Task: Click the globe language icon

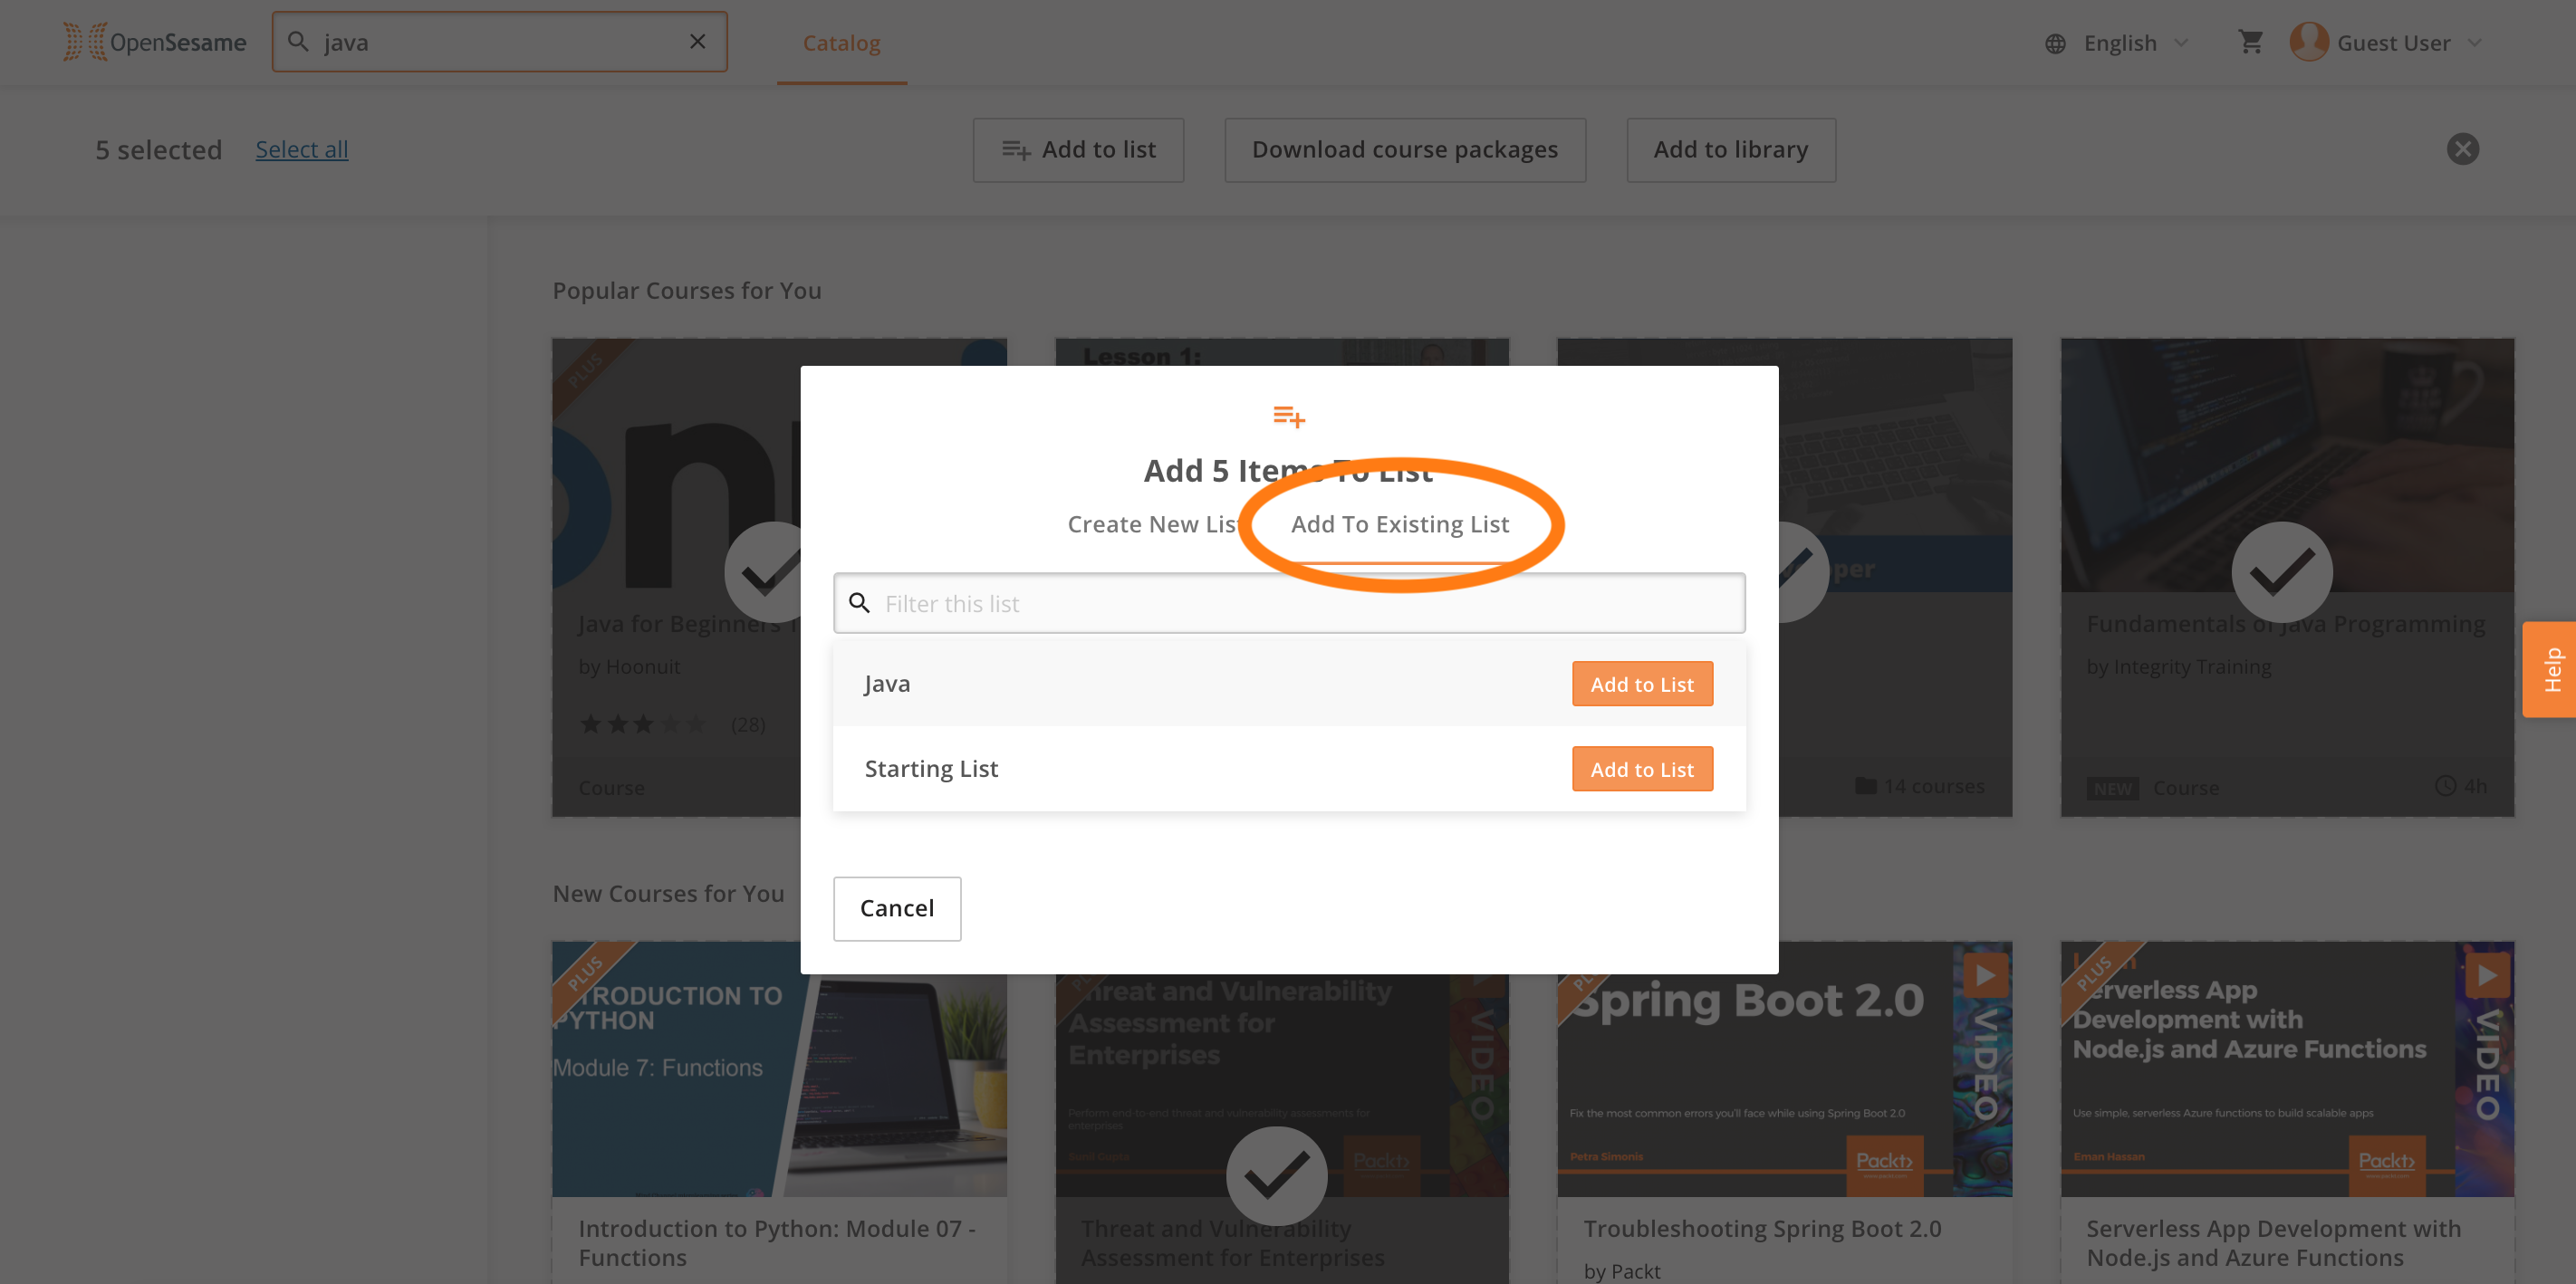Action: tap(2055, 43)
